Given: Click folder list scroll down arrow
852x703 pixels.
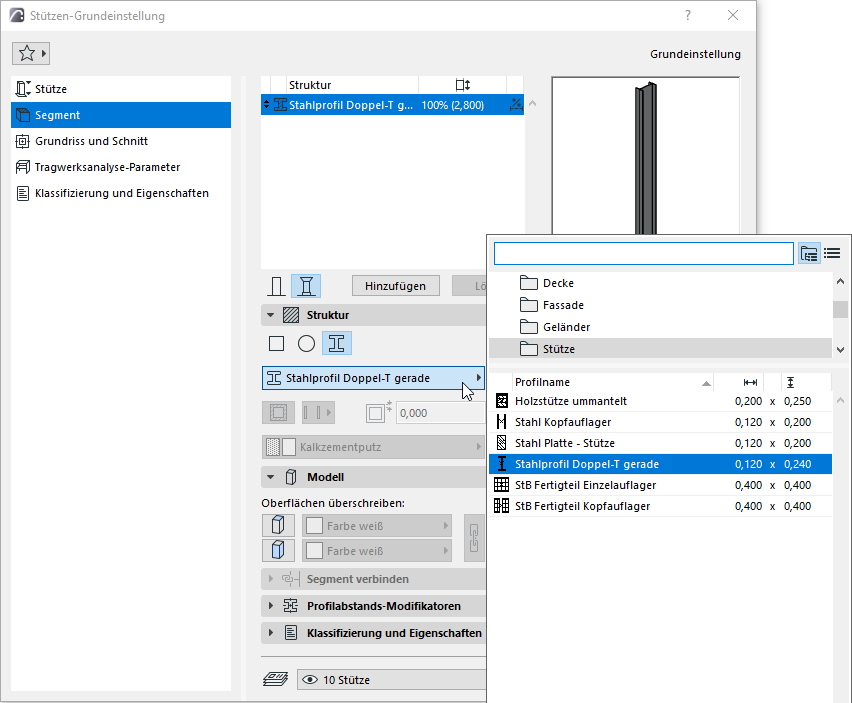Looking at the screenshot, I should click(x=840, y=350).
